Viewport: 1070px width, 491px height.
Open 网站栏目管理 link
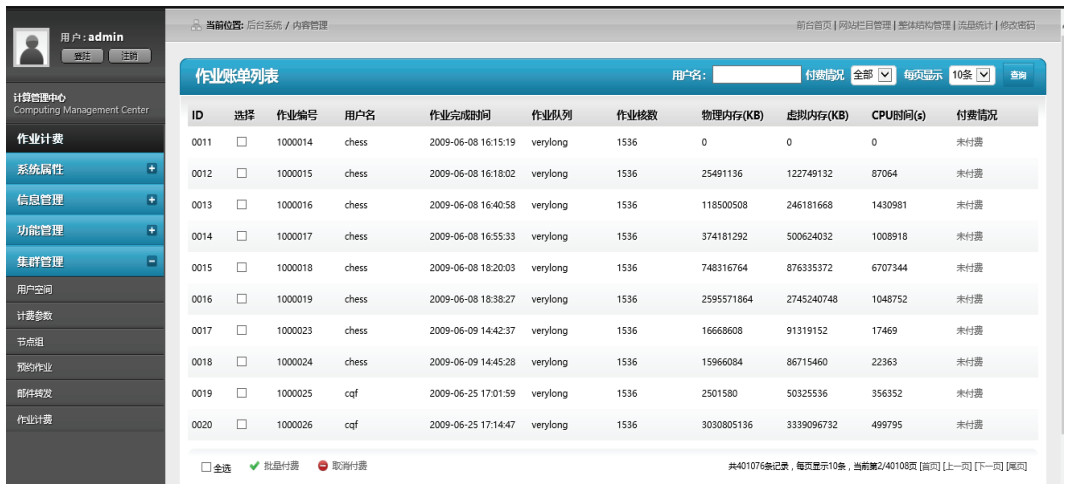865,25
